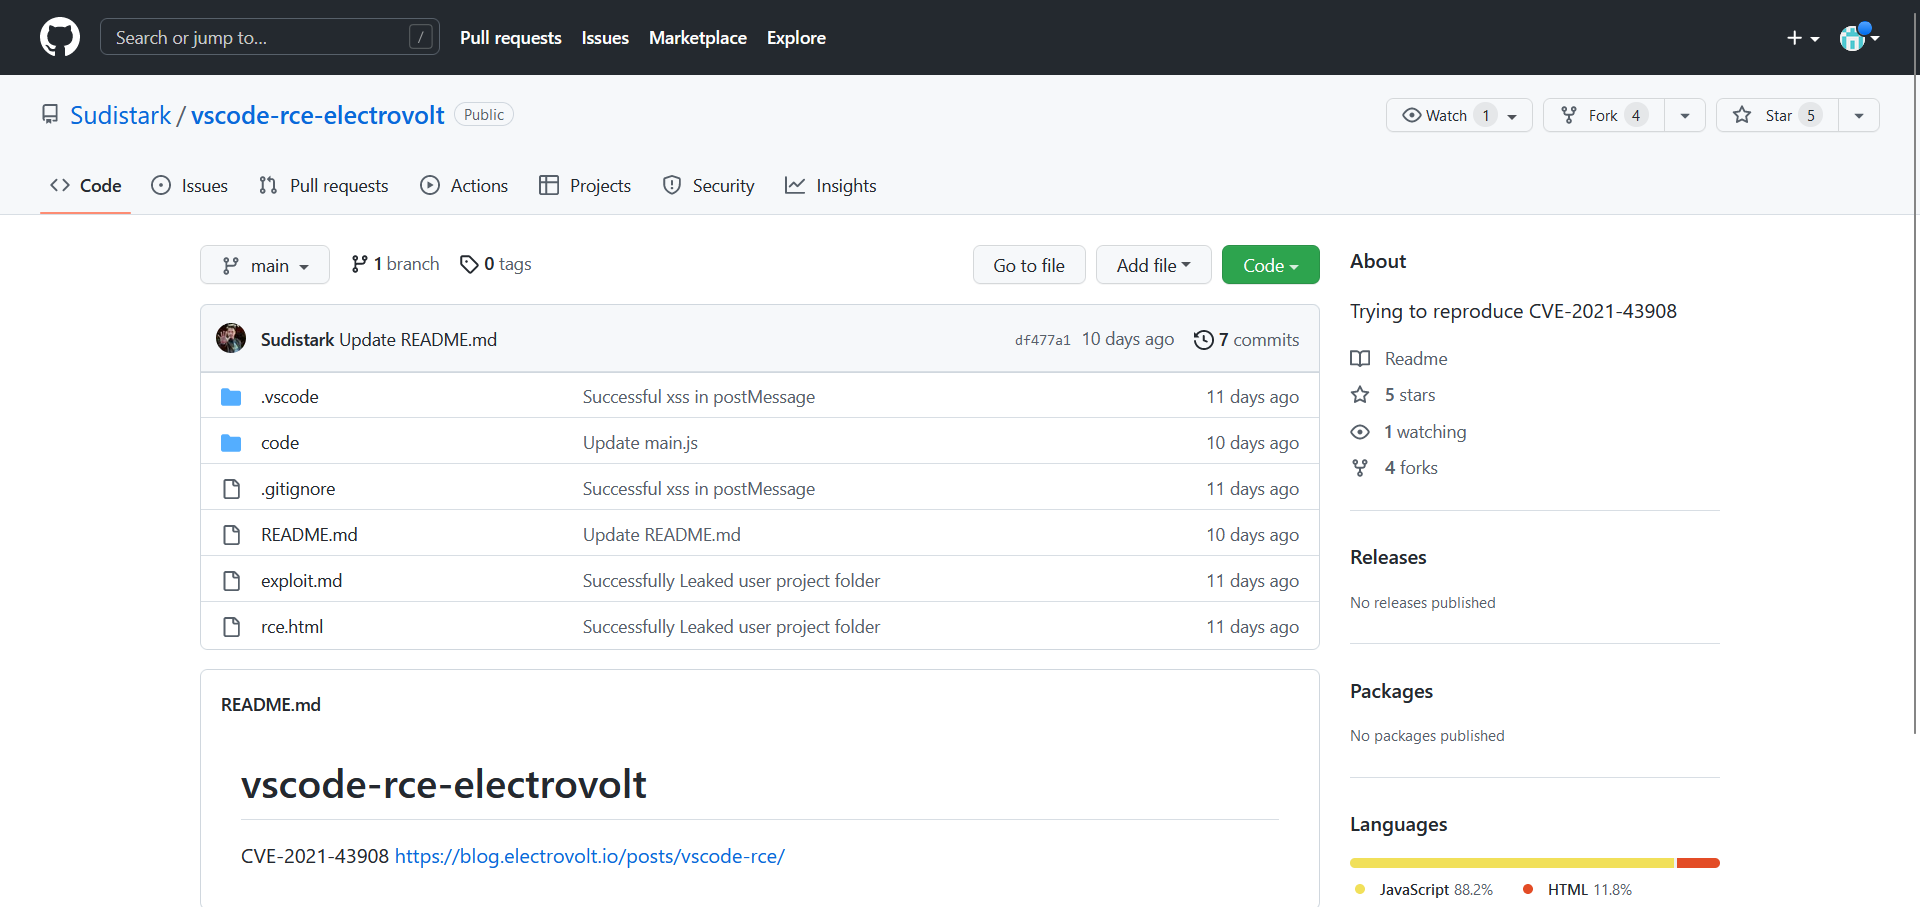The height and width of the screenshot is (907, 1920).
Task: Click the rce.html file icon
Action: (231, 627)
